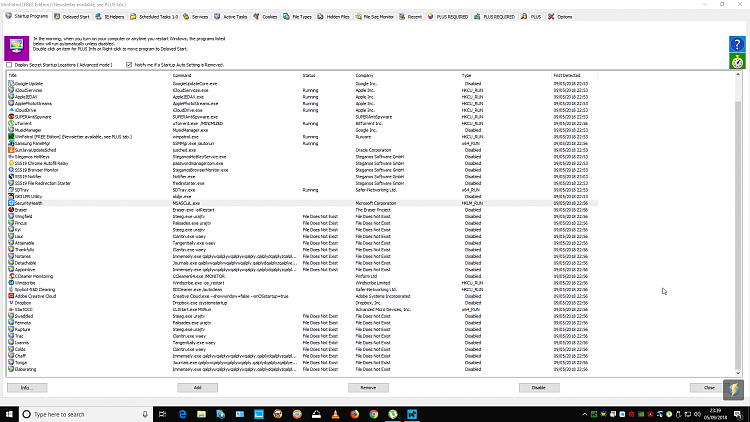
Task: Select the Spybot-S&D Cleaning entry
Action: (x=302, y=289)
